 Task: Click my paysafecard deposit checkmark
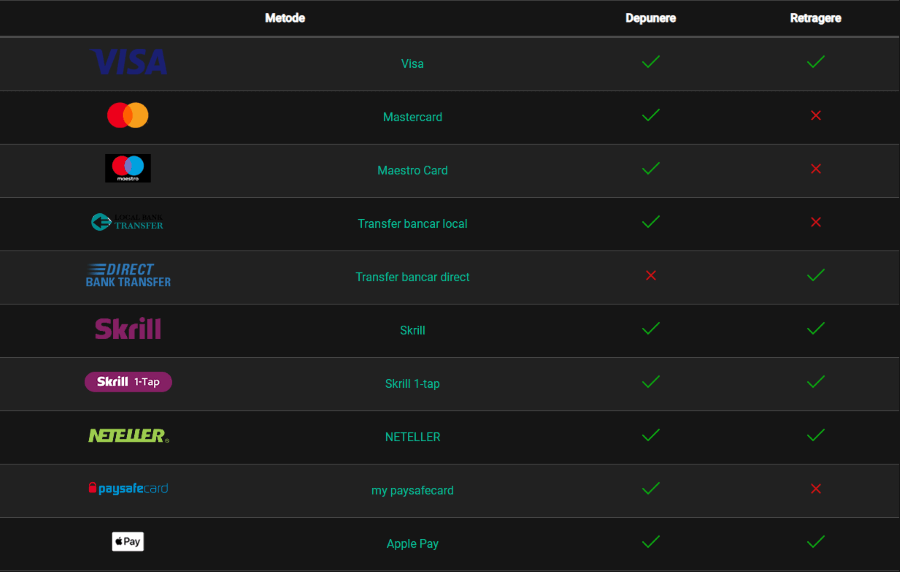click(651, 489)
